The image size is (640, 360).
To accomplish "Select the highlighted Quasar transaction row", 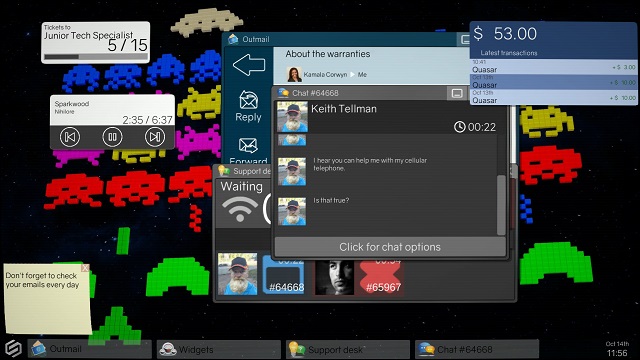I will click(553, 82).
